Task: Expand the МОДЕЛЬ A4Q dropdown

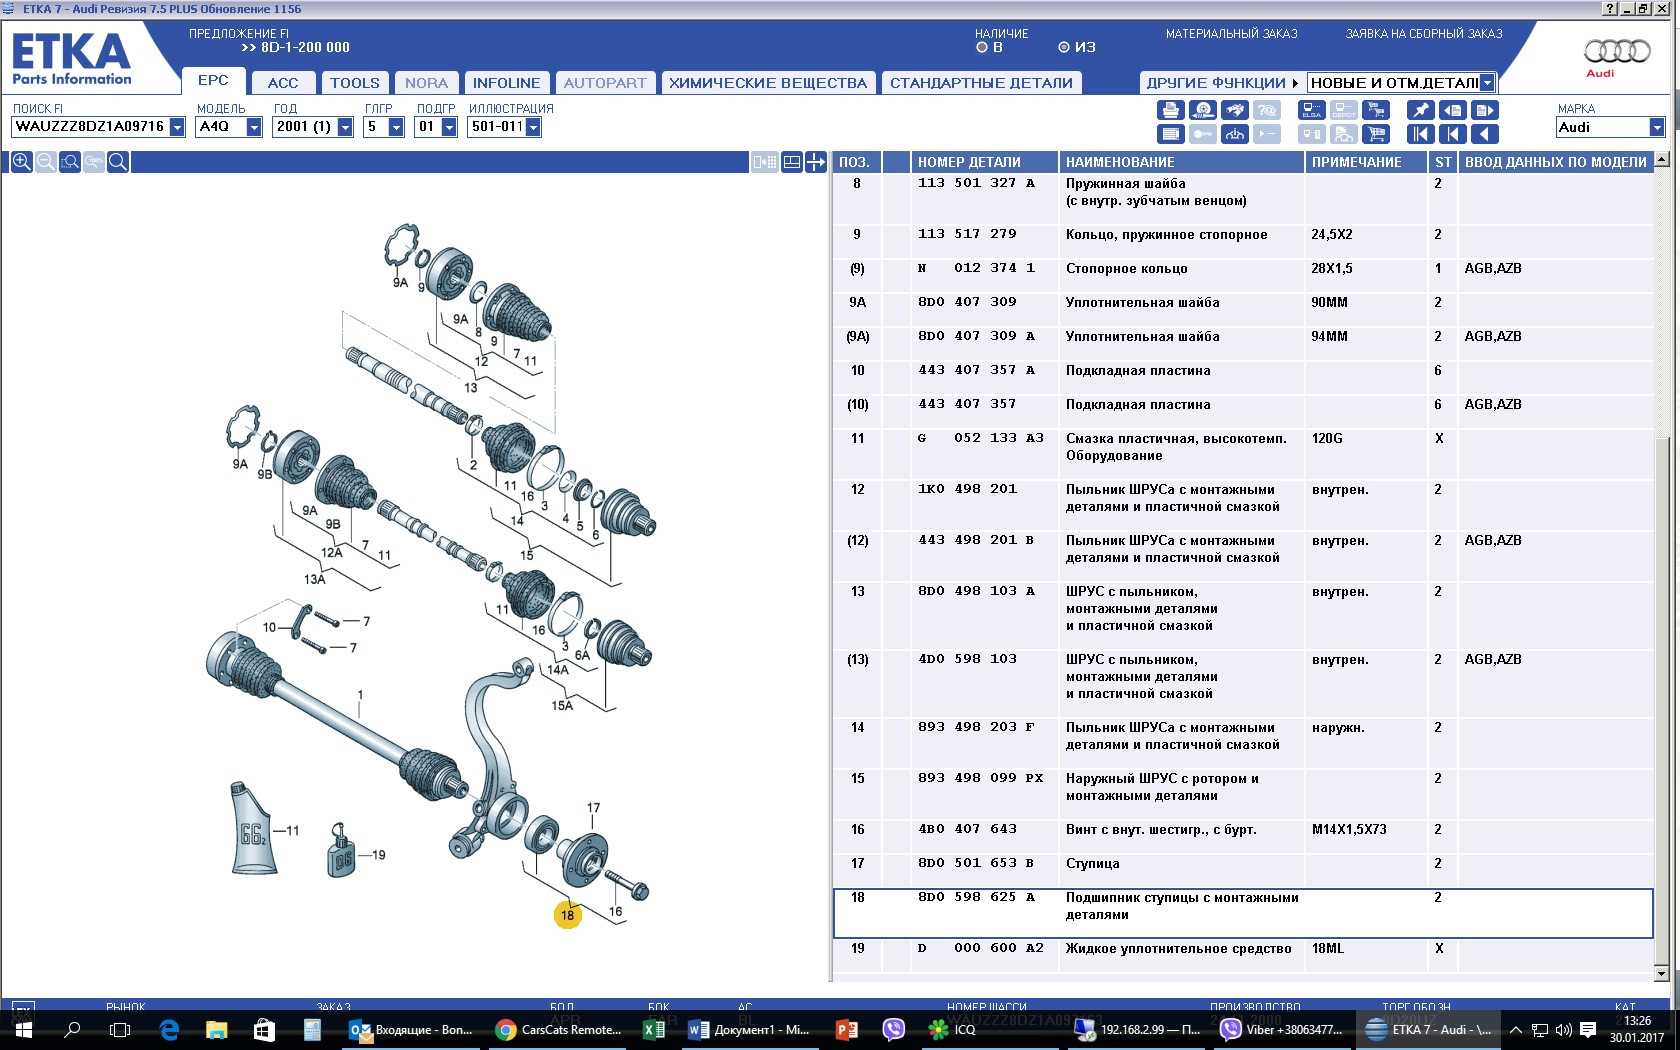Action: [x=254, y=127]
